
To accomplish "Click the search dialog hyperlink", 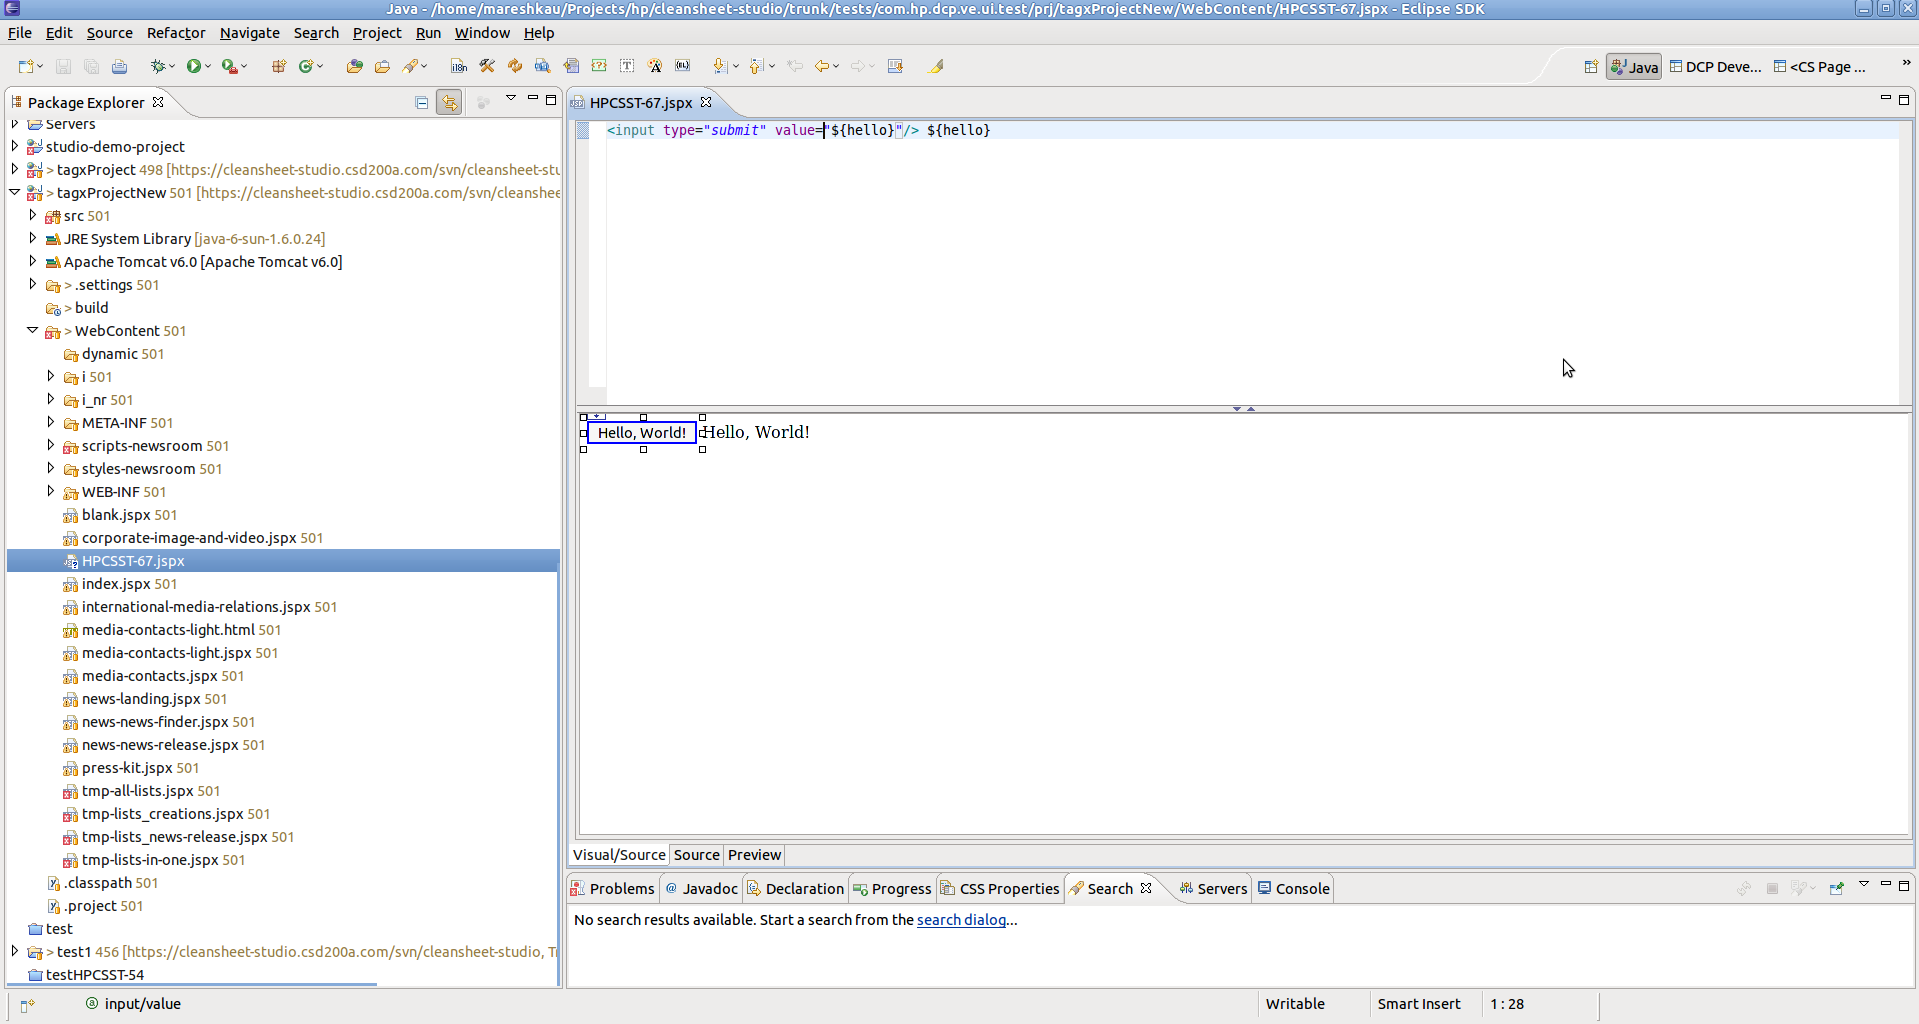I will (x=961, y=920).
